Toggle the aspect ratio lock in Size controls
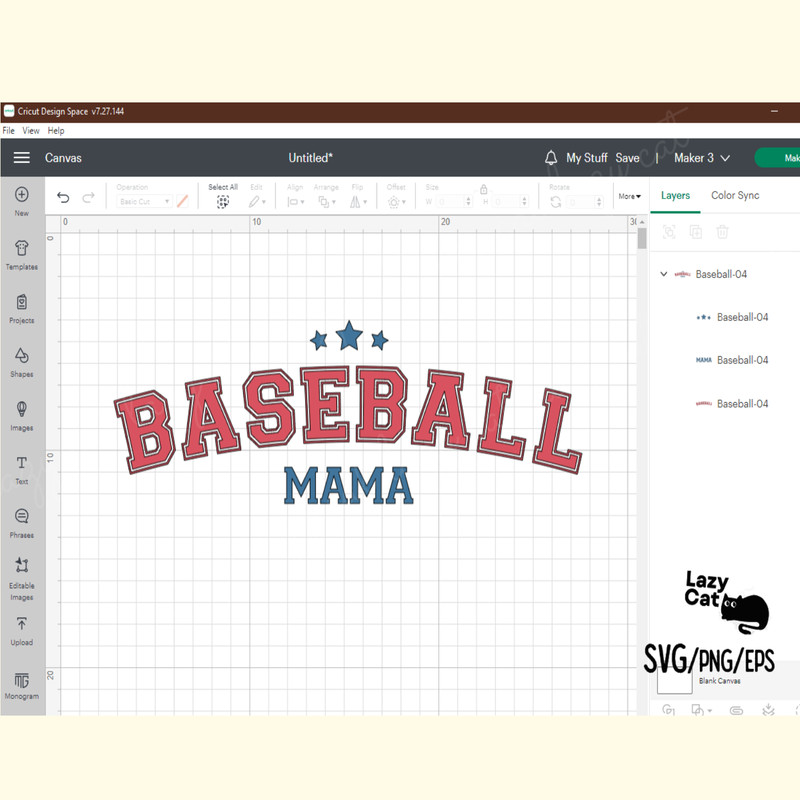 [x=484, y=188]
